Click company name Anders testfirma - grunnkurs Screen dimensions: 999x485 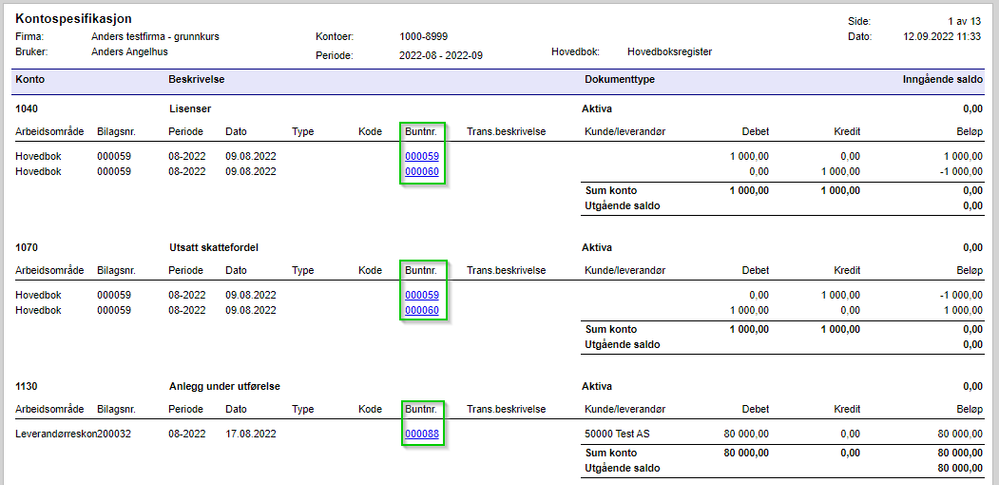(155, 37)
